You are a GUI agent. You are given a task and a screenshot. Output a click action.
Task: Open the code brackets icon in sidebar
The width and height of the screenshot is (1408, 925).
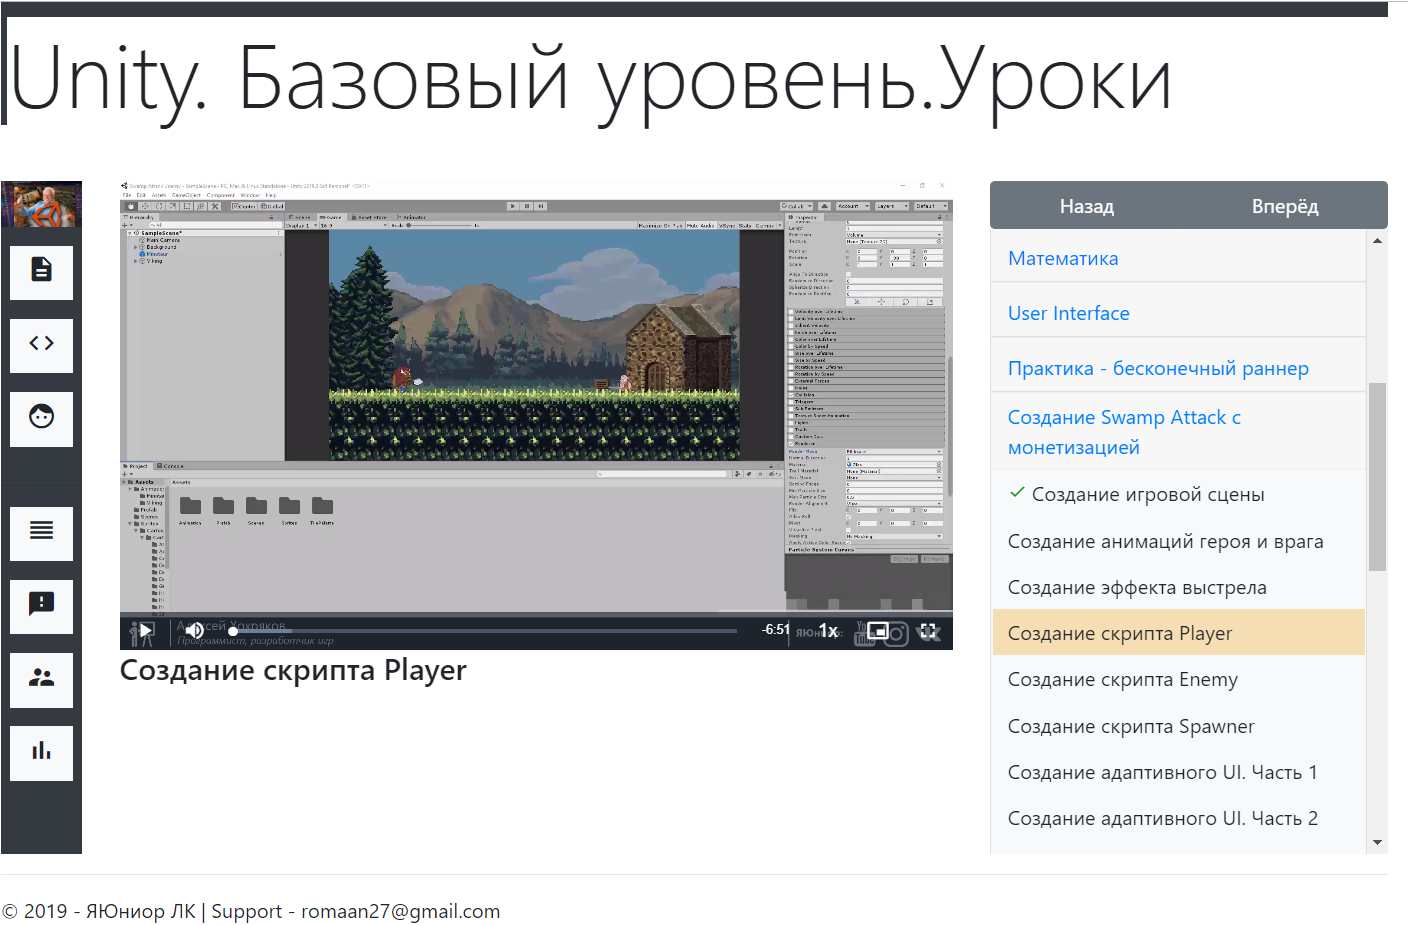41,345
